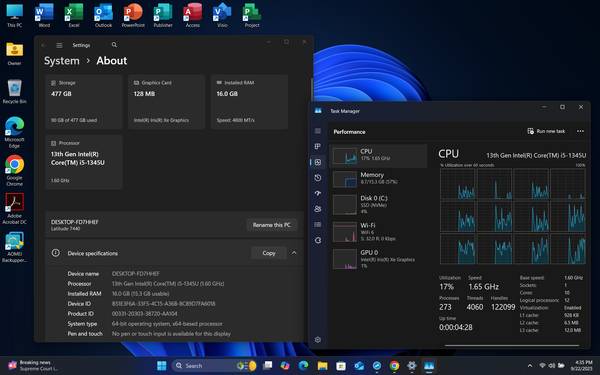Open Services page in Task Manager sidebar
600x375 pixels.
pyautogui.click(x=318, y=240)
